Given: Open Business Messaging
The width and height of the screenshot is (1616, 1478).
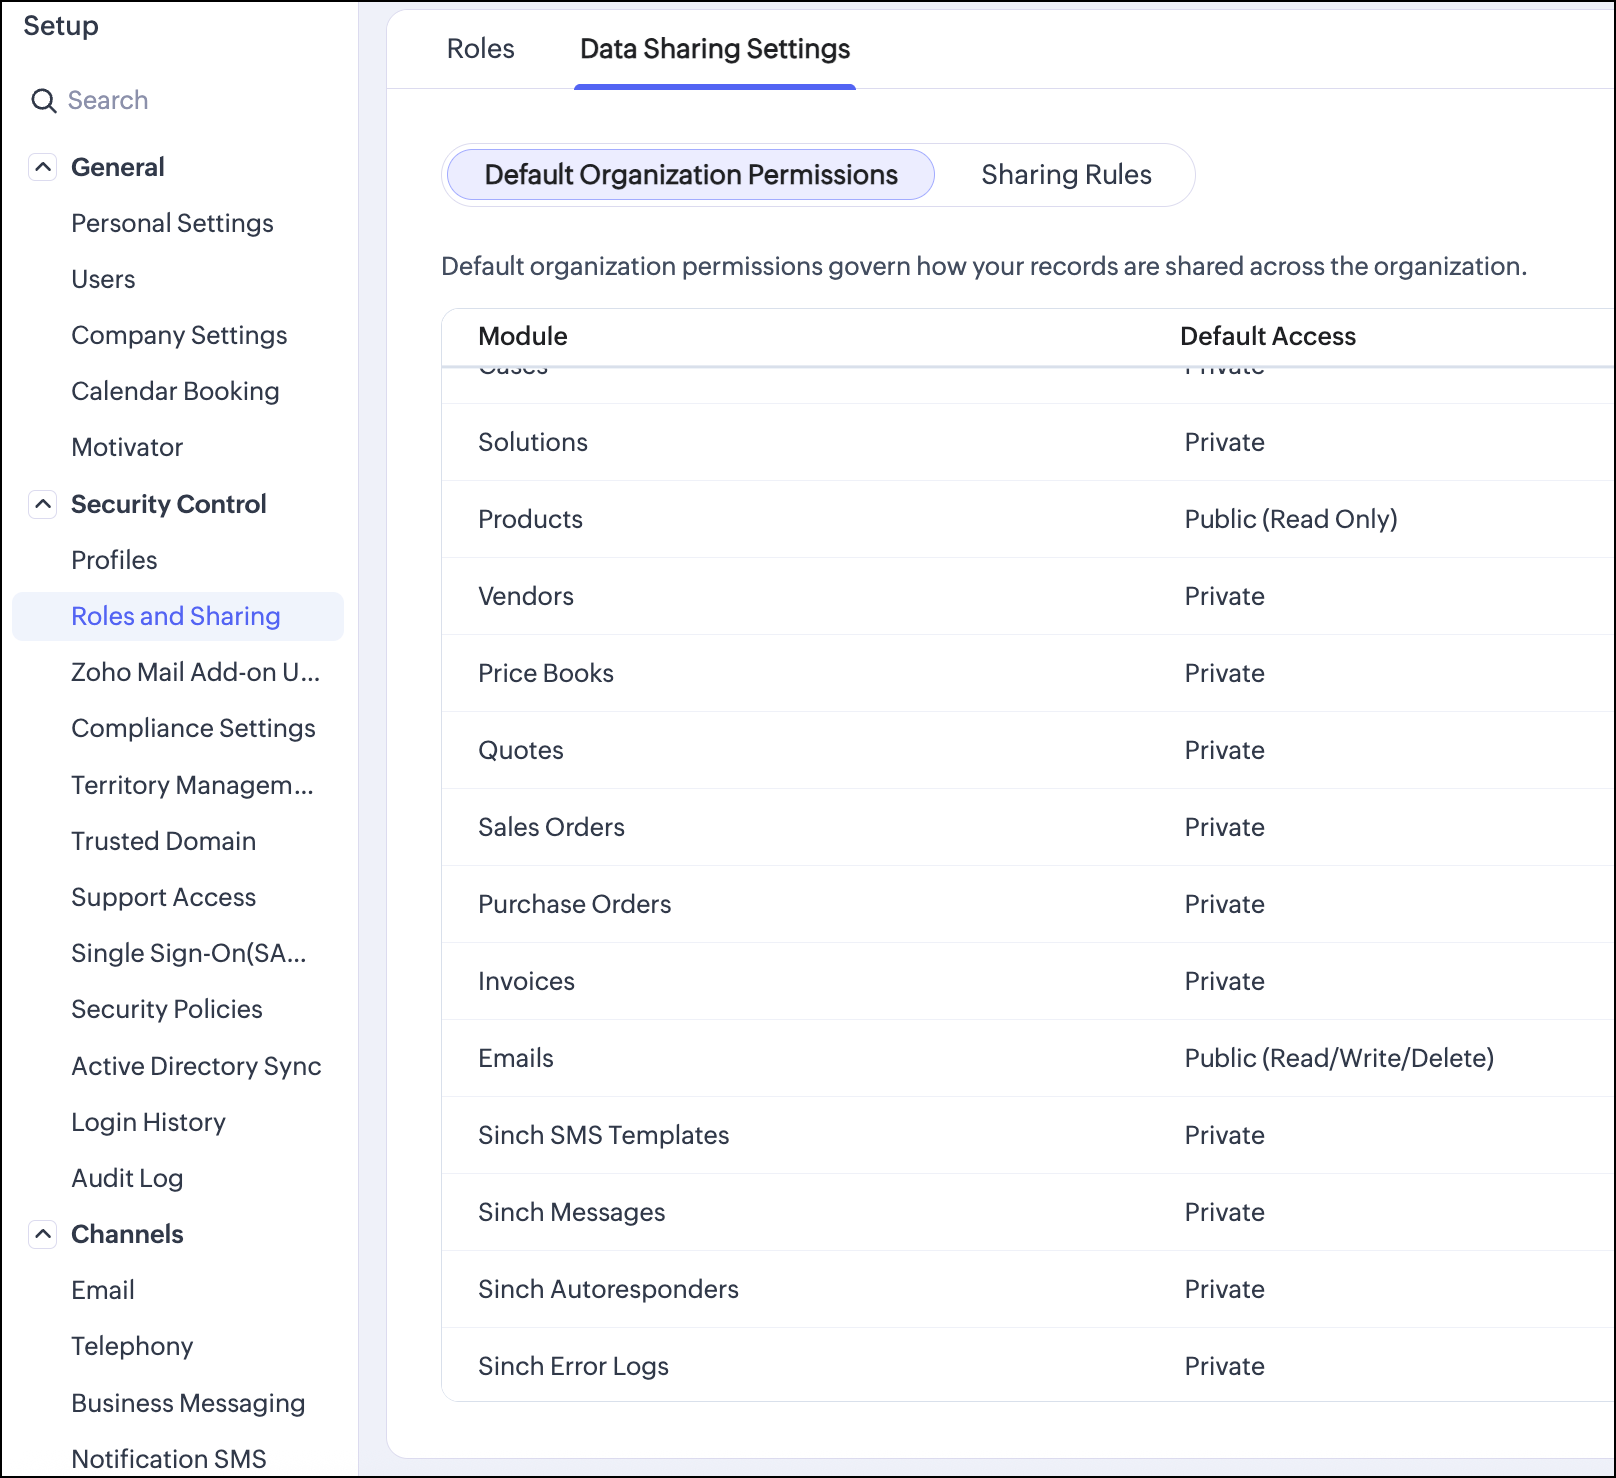Looking at the screenshot, I should click(188, 1403).
